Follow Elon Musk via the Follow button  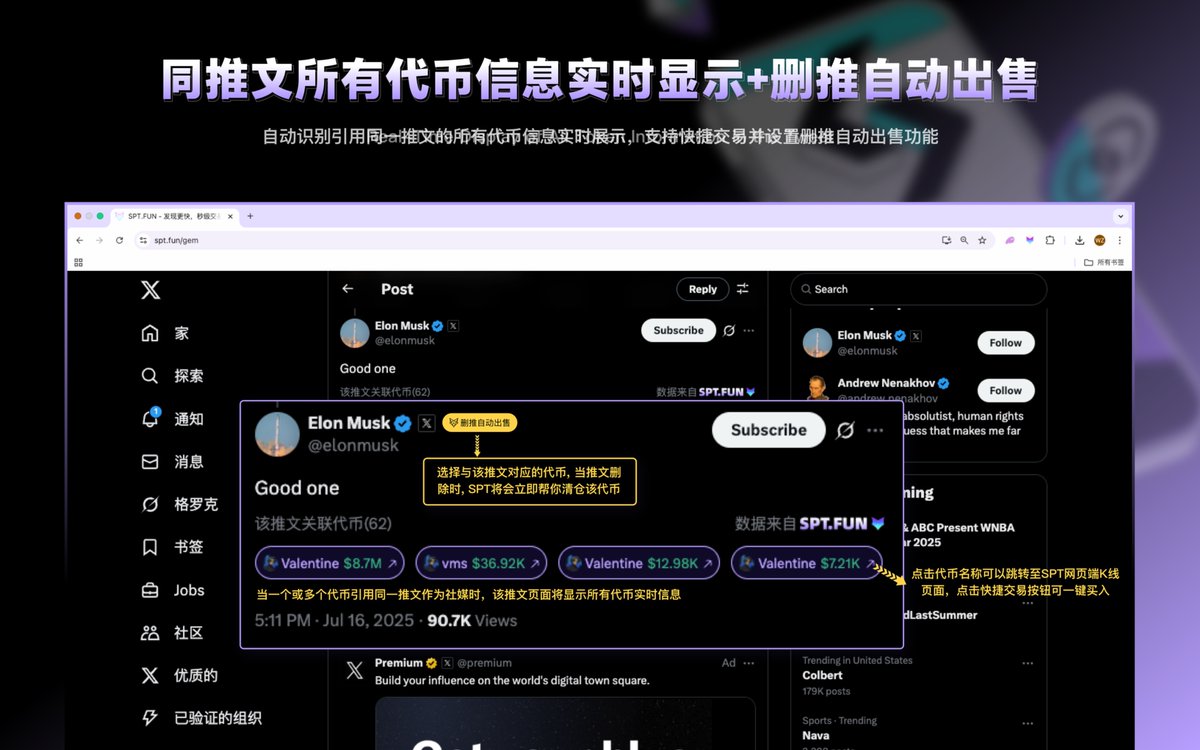point(1005,342)
